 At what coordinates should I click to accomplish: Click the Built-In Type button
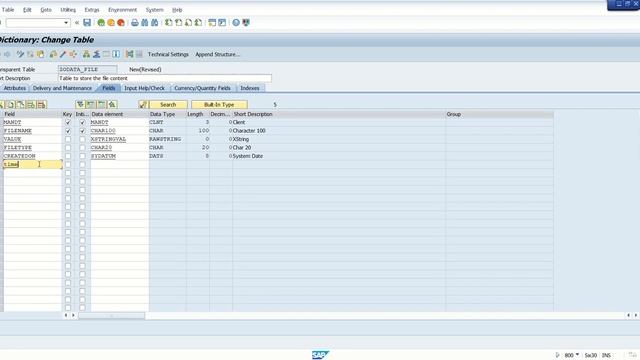point(219,105)
